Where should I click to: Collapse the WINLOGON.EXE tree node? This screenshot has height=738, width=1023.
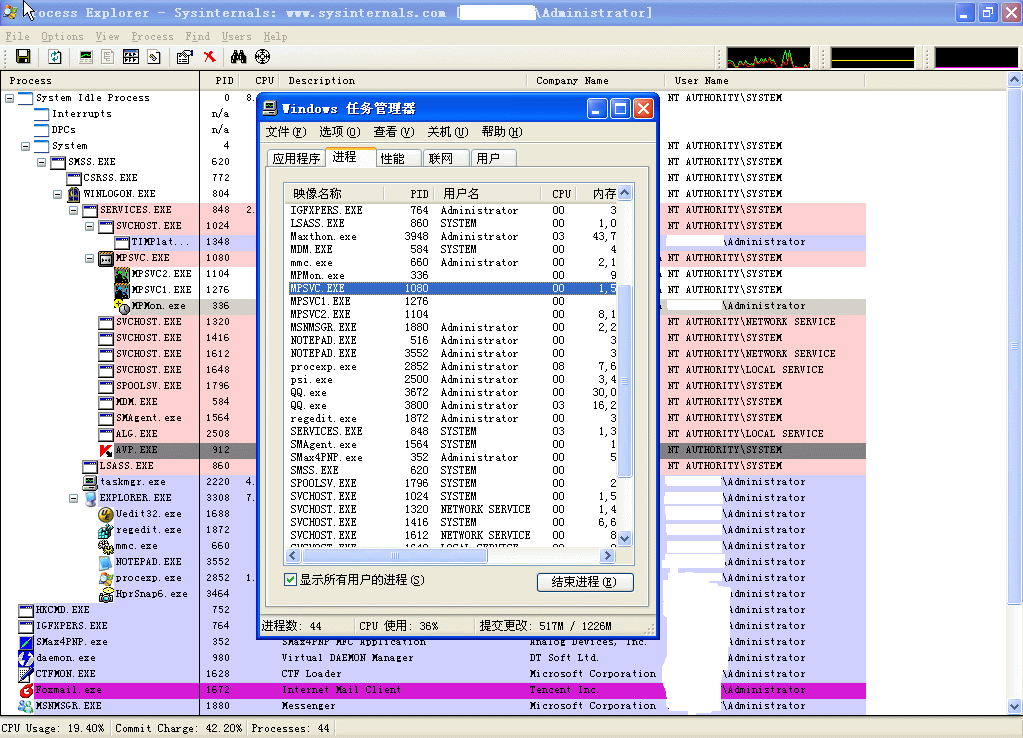(x=57, y=194)
